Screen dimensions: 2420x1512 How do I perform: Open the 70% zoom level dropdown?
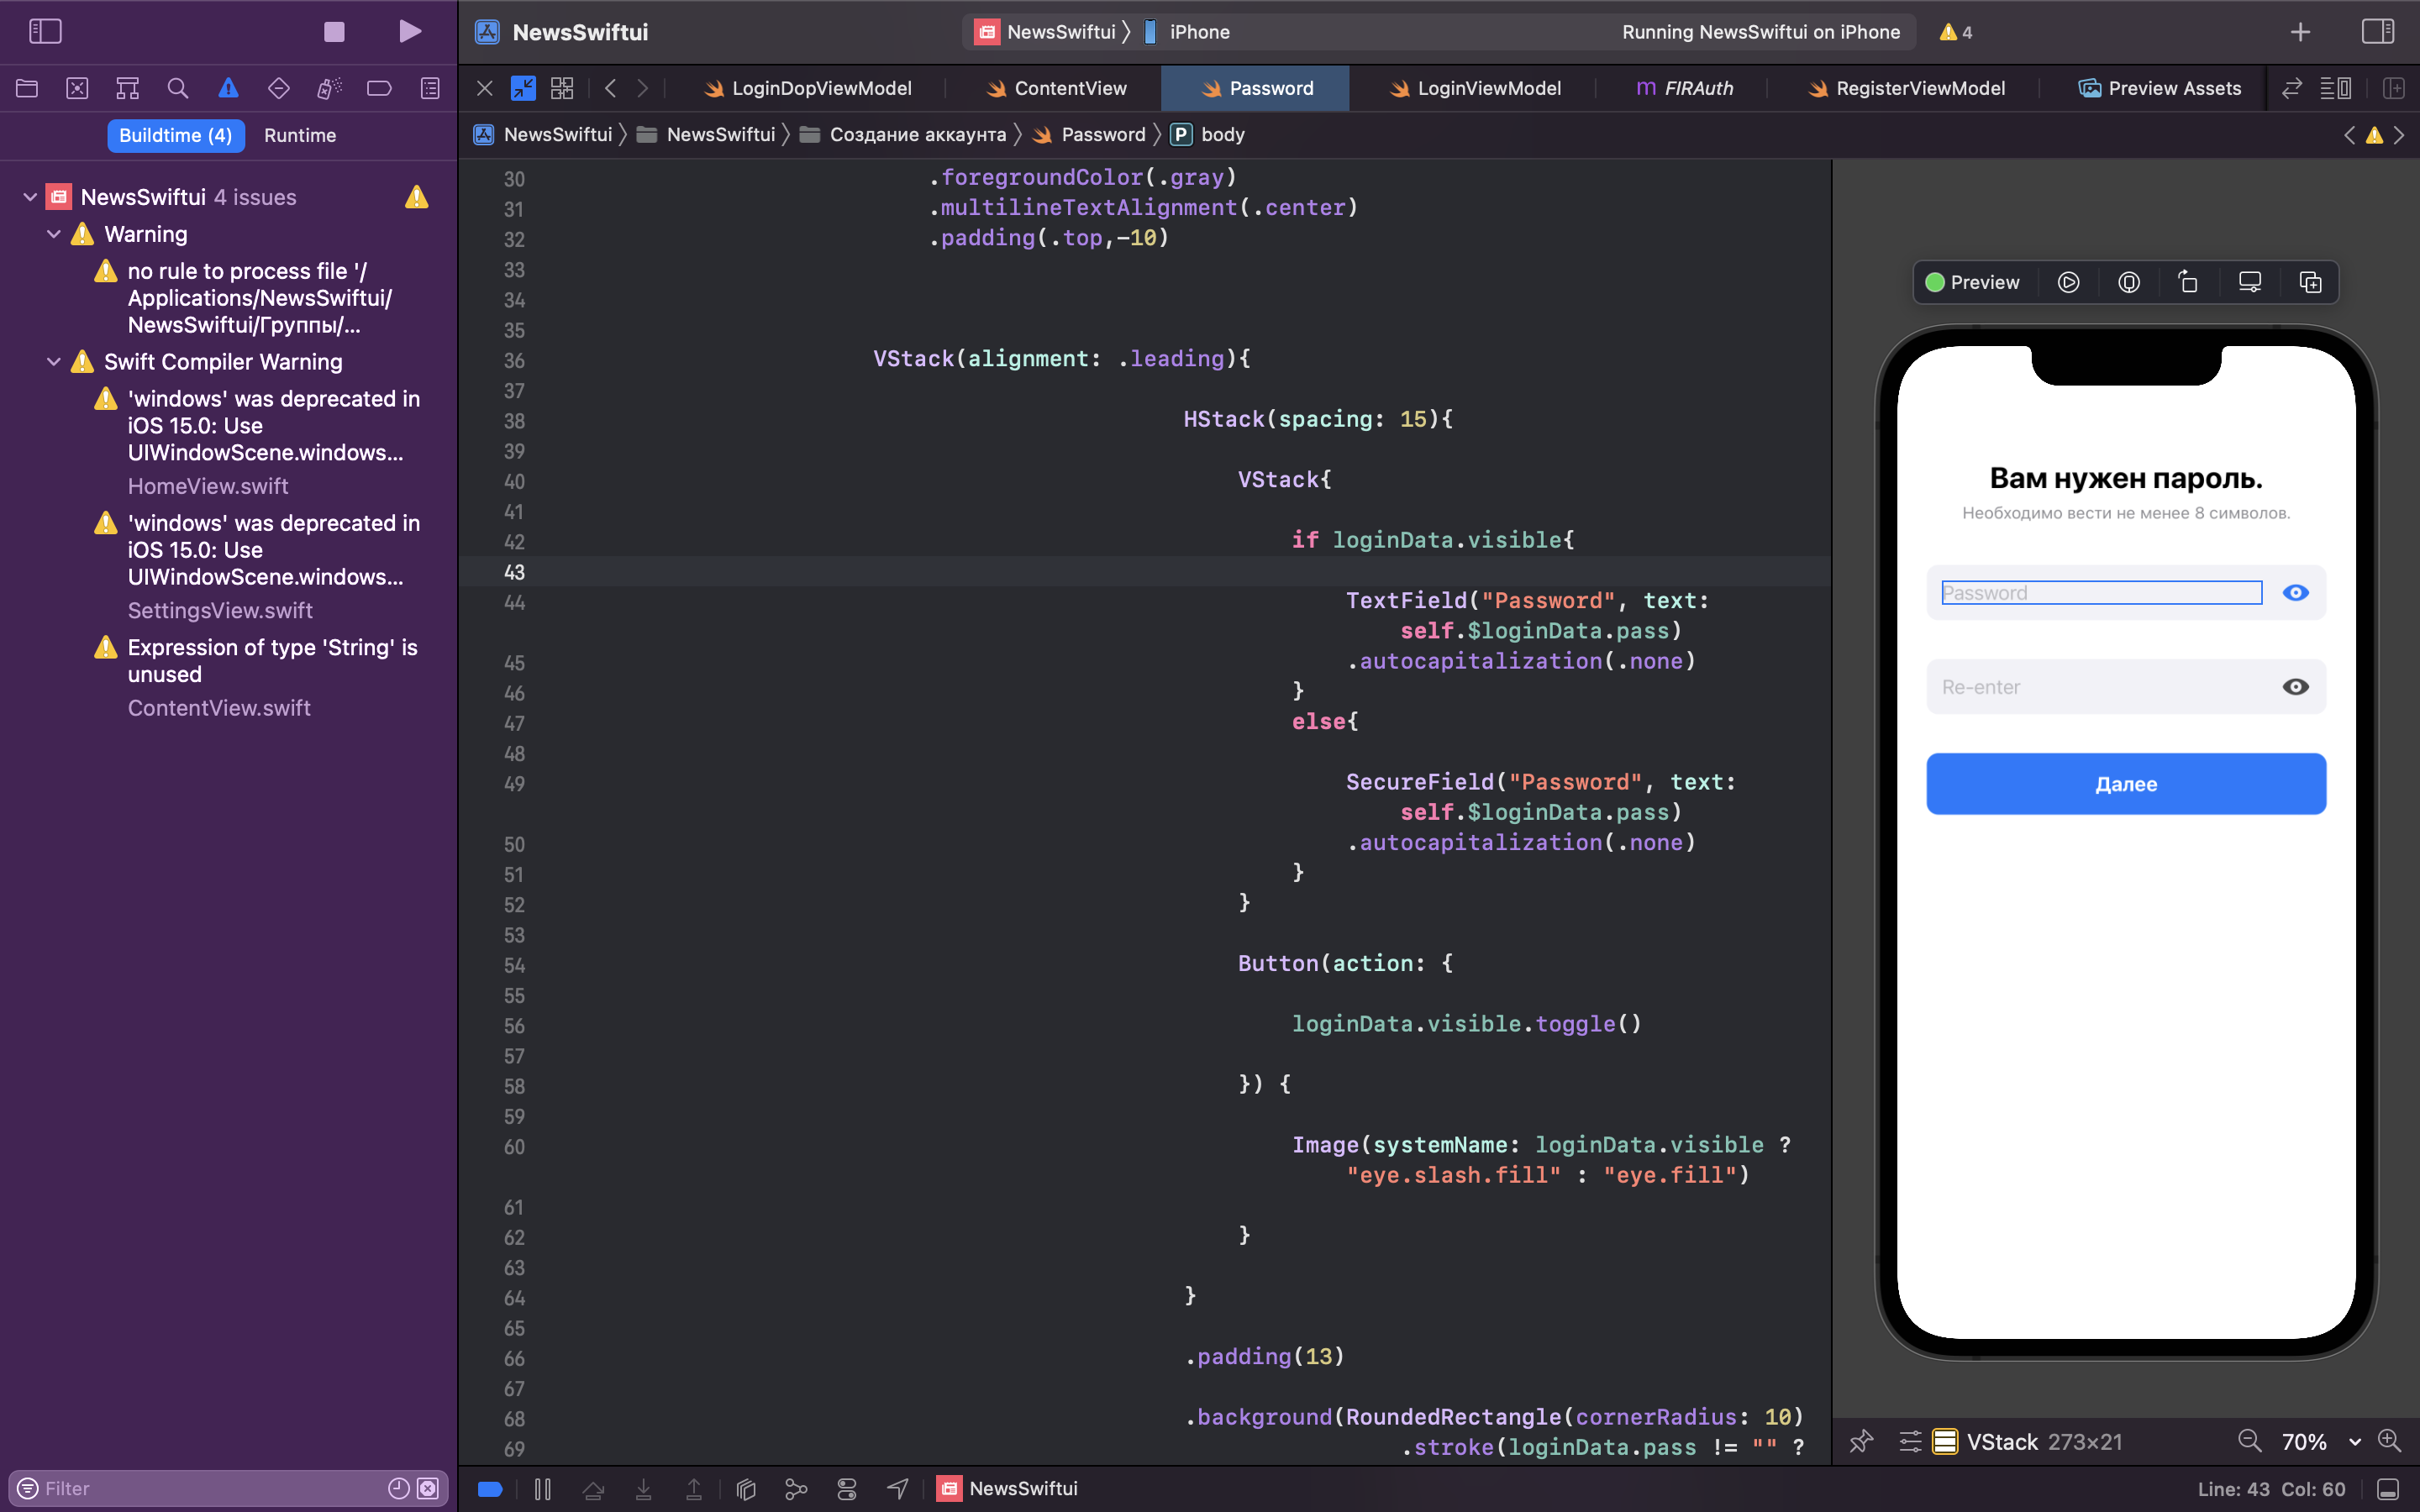pos(2354,1441)
